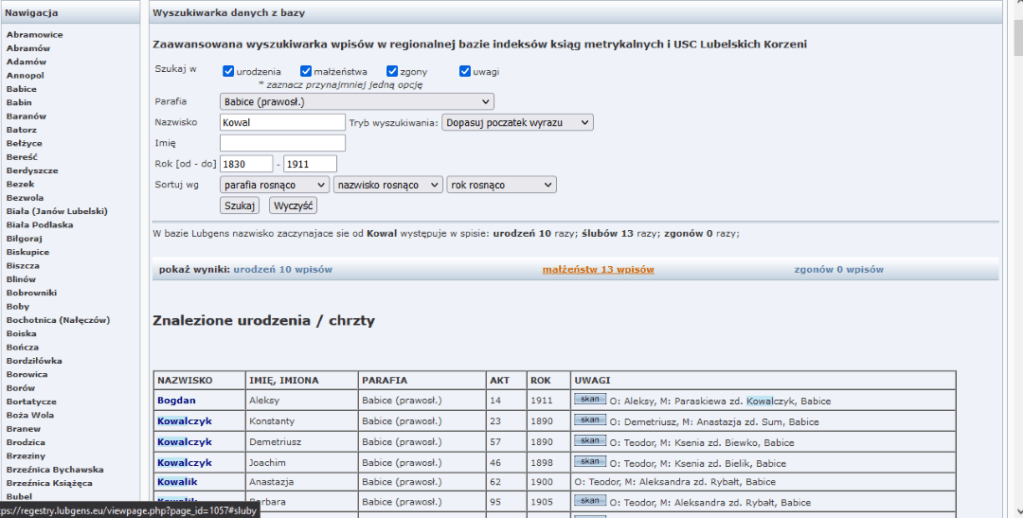Screen dimensions: 1023x518
Task: Open the Parafia dropdown showing Babice (prawosł.)
Action: tap(356, 101)
